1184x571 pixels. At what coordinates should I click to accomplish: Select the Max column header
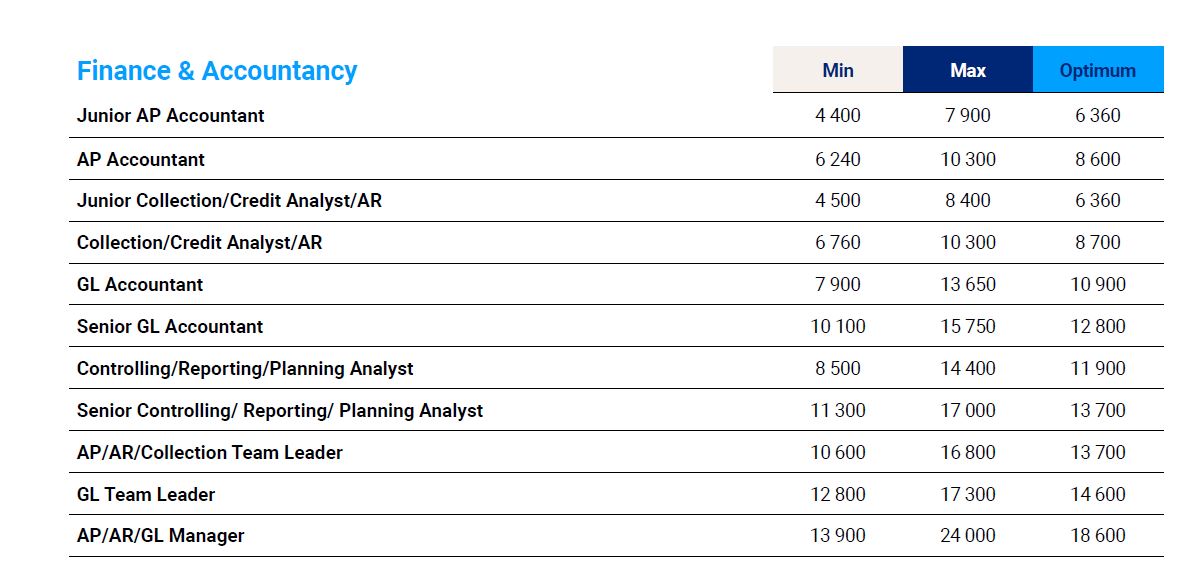(x=968, y=70)
